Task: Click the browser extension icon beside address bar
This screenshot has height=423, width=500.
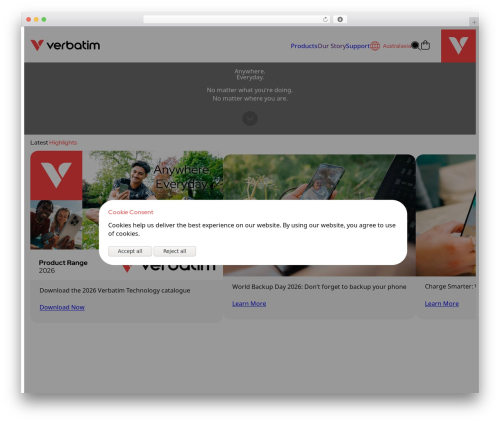Action: tap(340, 20)
